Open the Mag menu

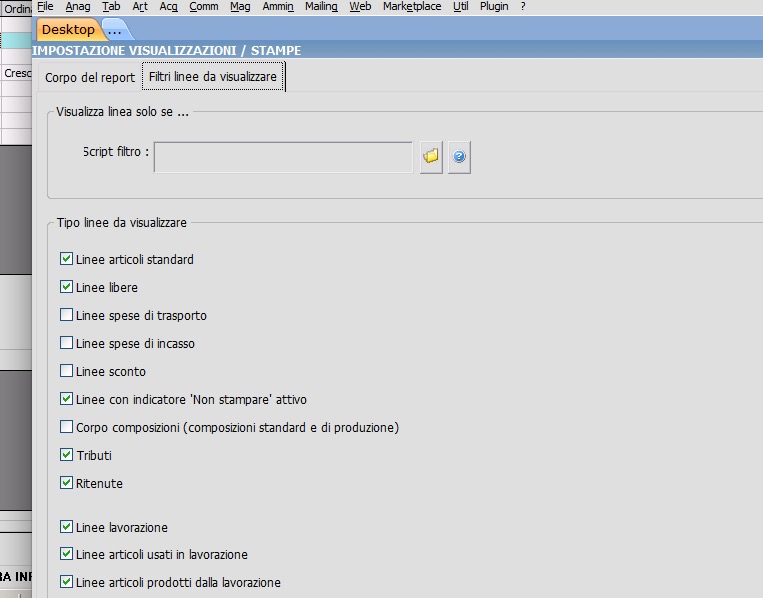[240, 6]
